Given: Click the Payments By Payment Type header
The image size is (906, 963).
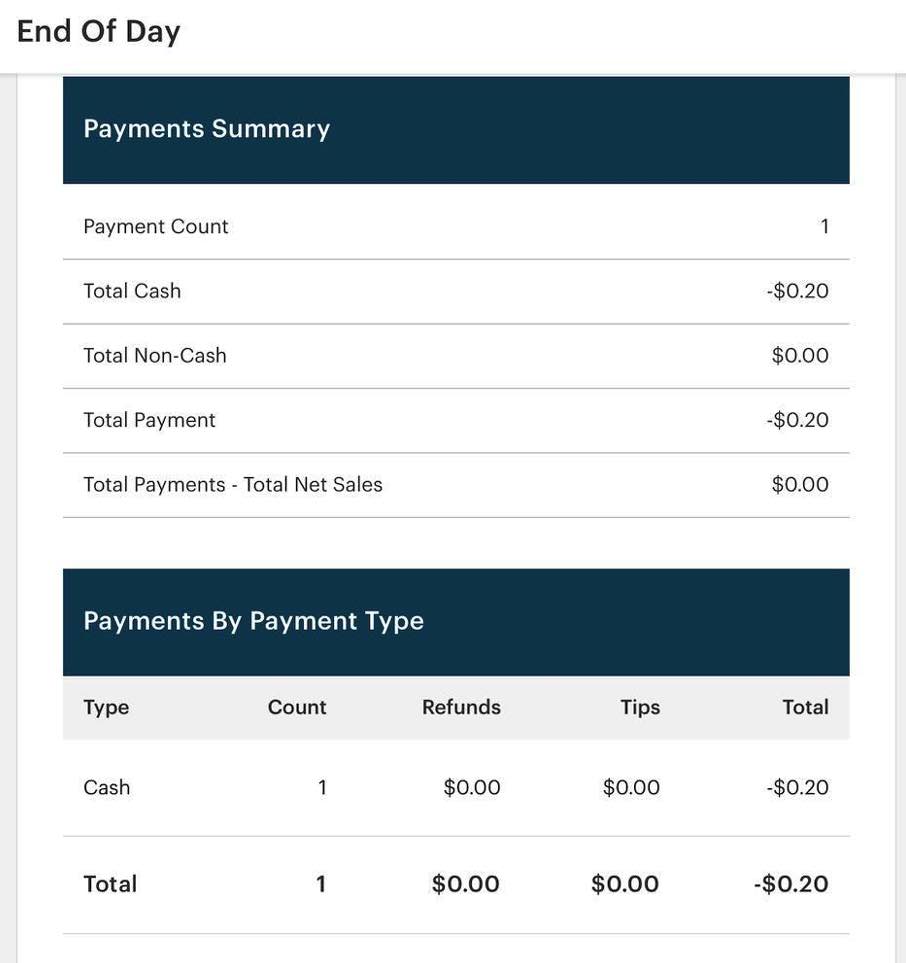Looking at the screenshot, I should 254,618.
